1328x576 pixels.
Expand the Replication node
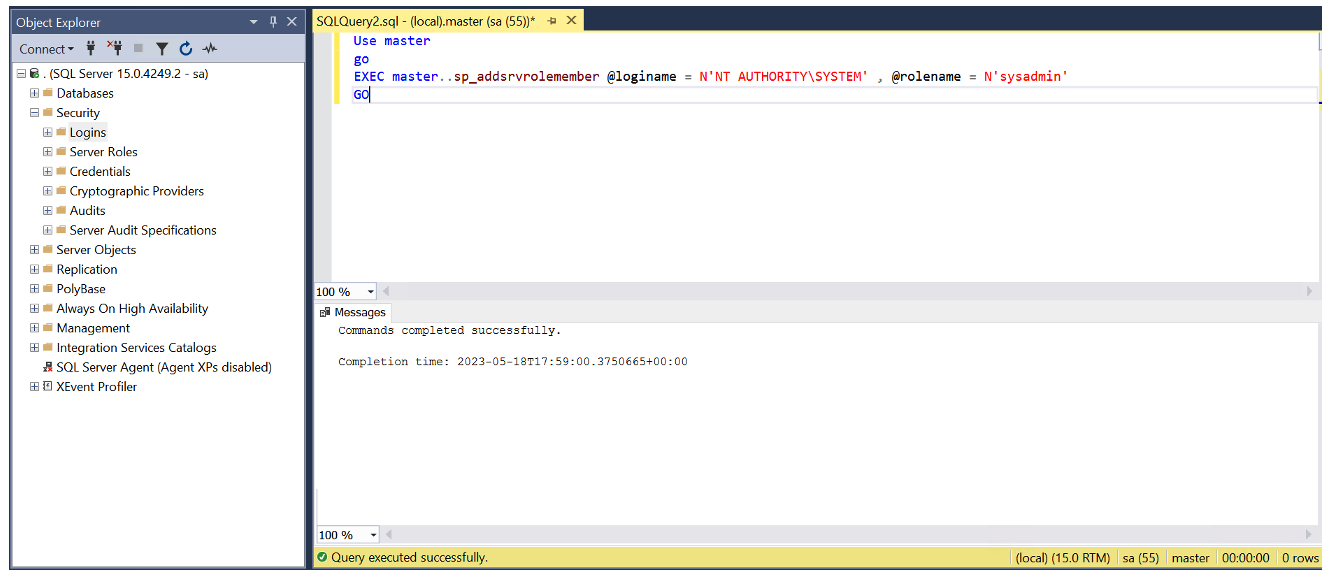coord(34,269)
